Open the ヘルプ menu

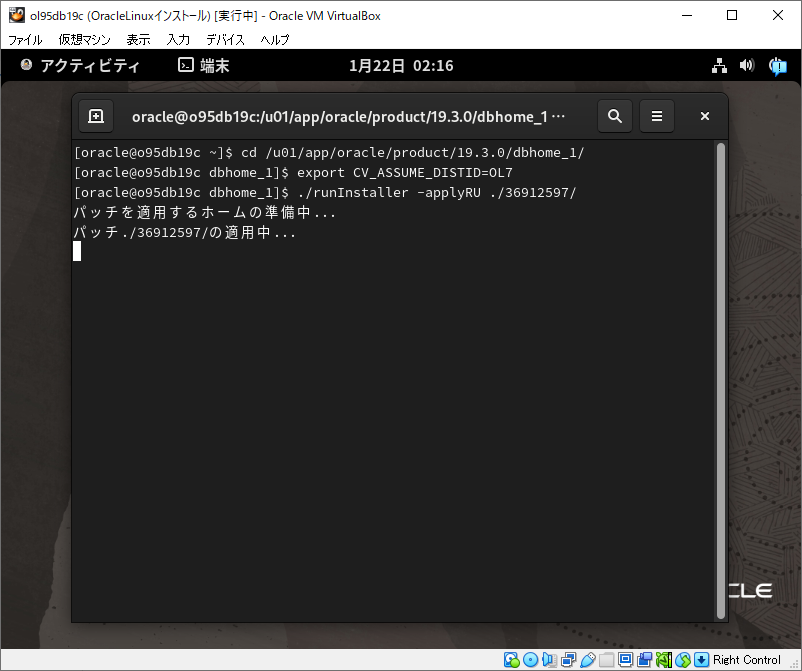(x=275, y=39)
